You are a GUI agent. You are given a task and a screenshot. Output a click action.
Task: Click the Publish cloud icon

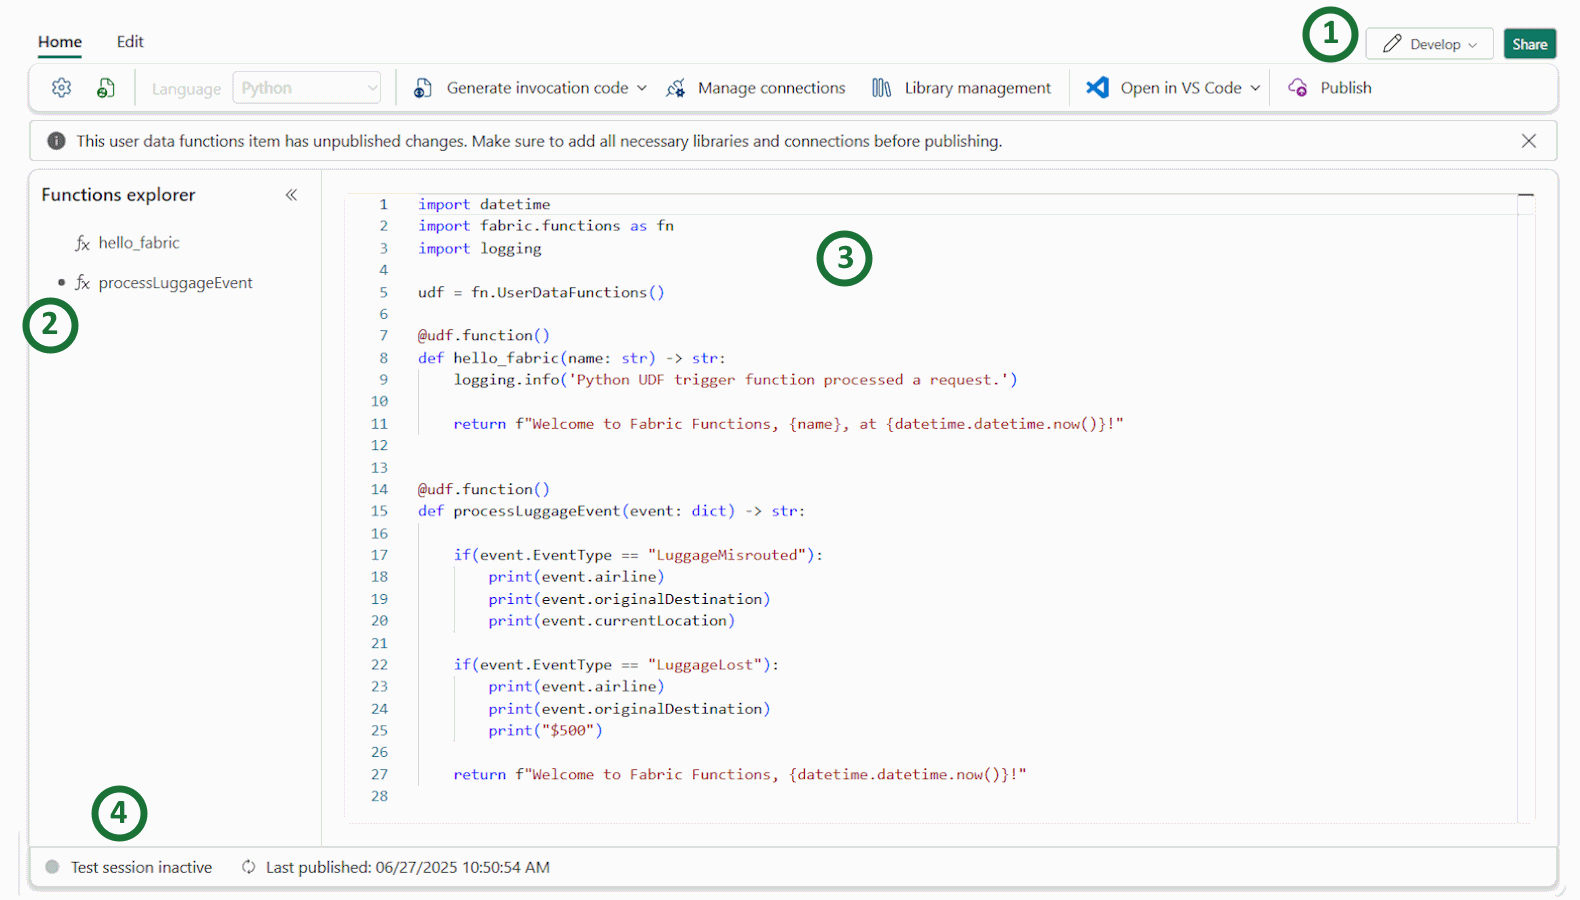(x=1298, y=88)
